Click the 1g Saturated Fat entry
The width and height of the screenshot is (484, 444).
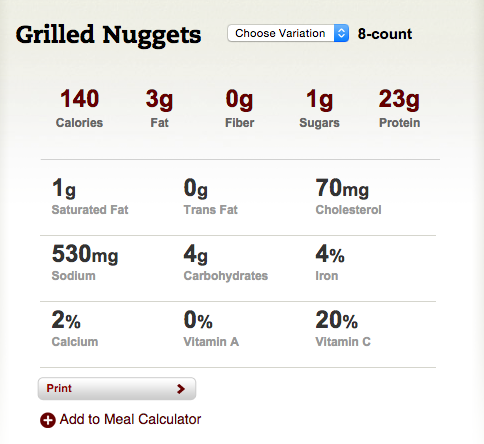click(x=90, y=196)
